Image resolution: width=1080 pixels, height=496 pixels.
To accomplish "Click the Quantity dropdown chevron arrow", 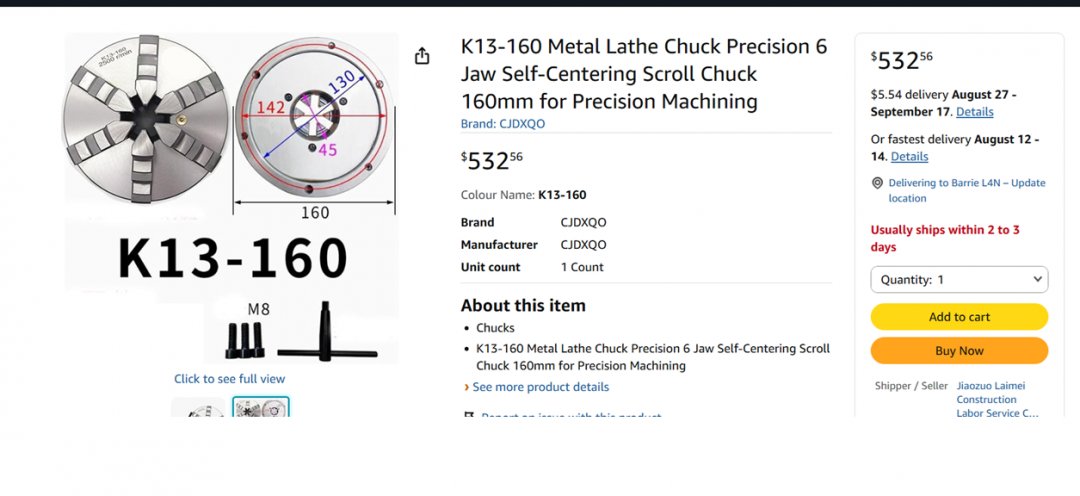I will click(1037, 280).
